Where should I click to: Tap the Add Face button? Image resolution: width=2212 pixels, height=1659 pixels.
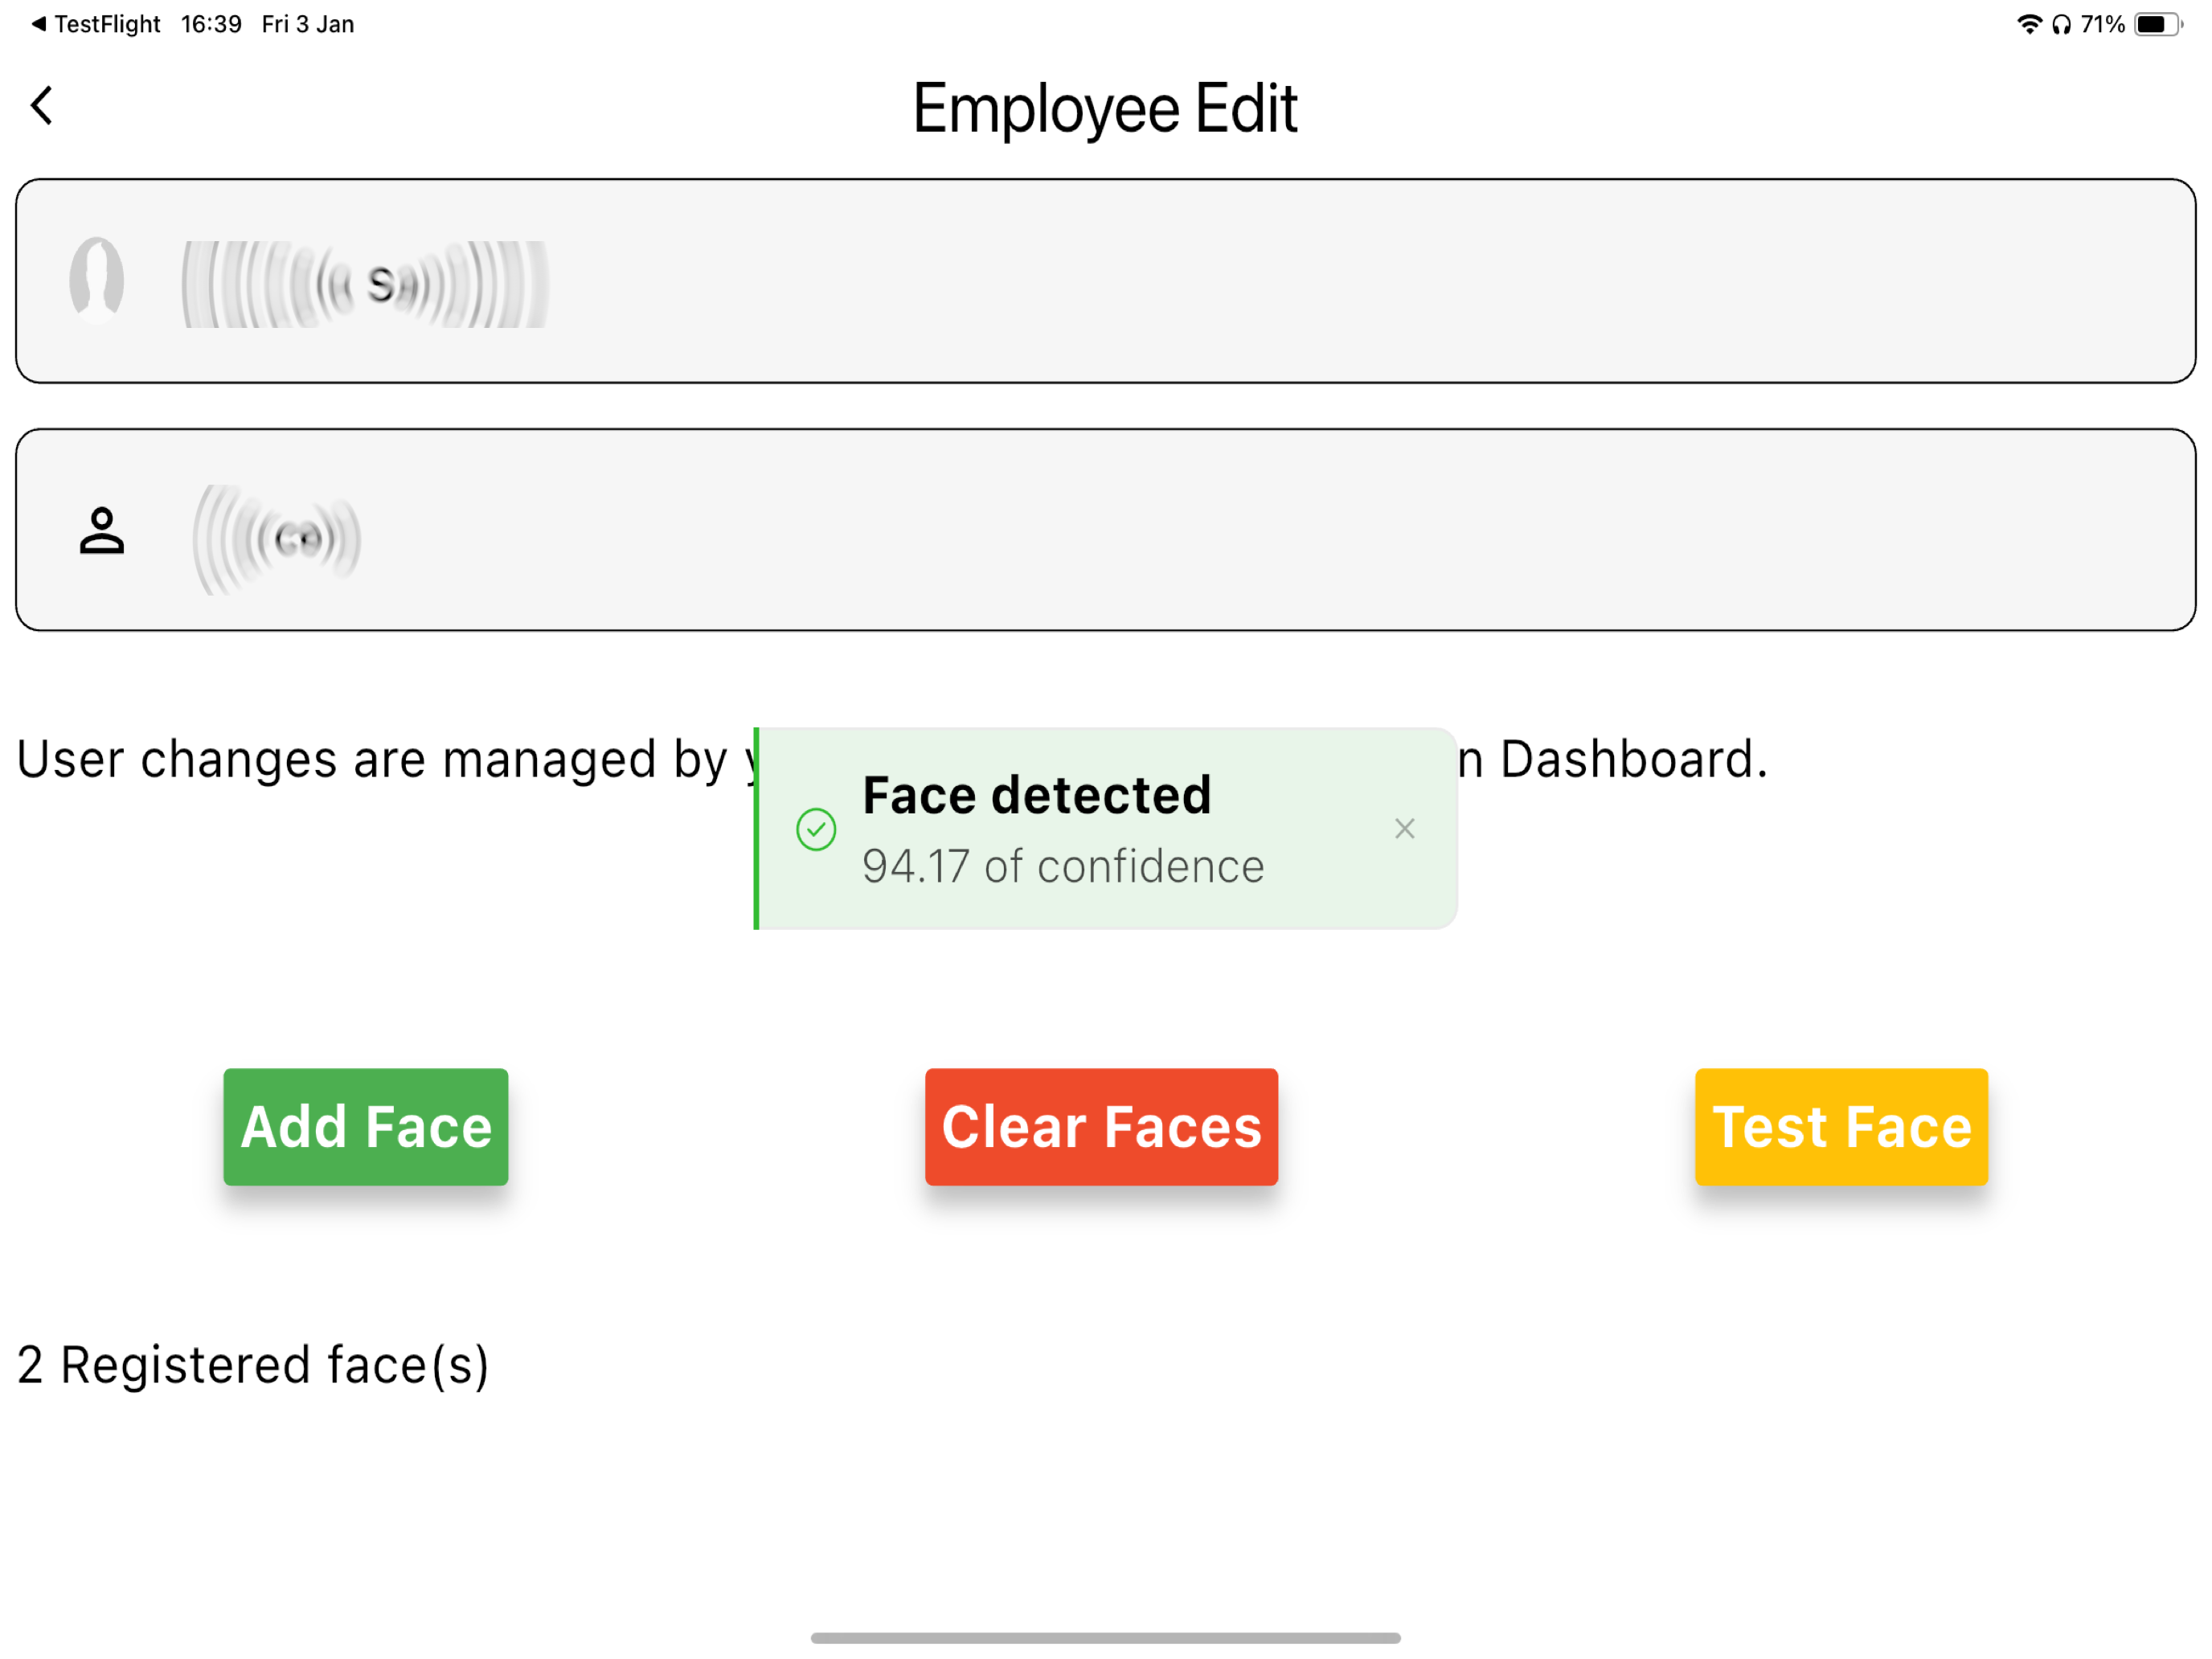[x=366, y=1127]
